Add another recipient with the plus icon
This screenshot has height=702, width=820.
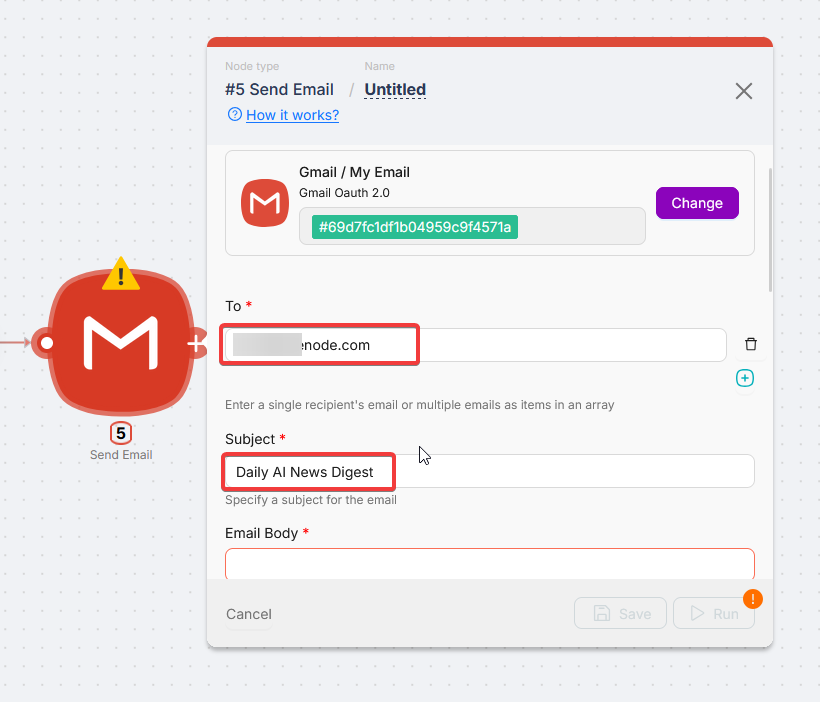(744, 378)
